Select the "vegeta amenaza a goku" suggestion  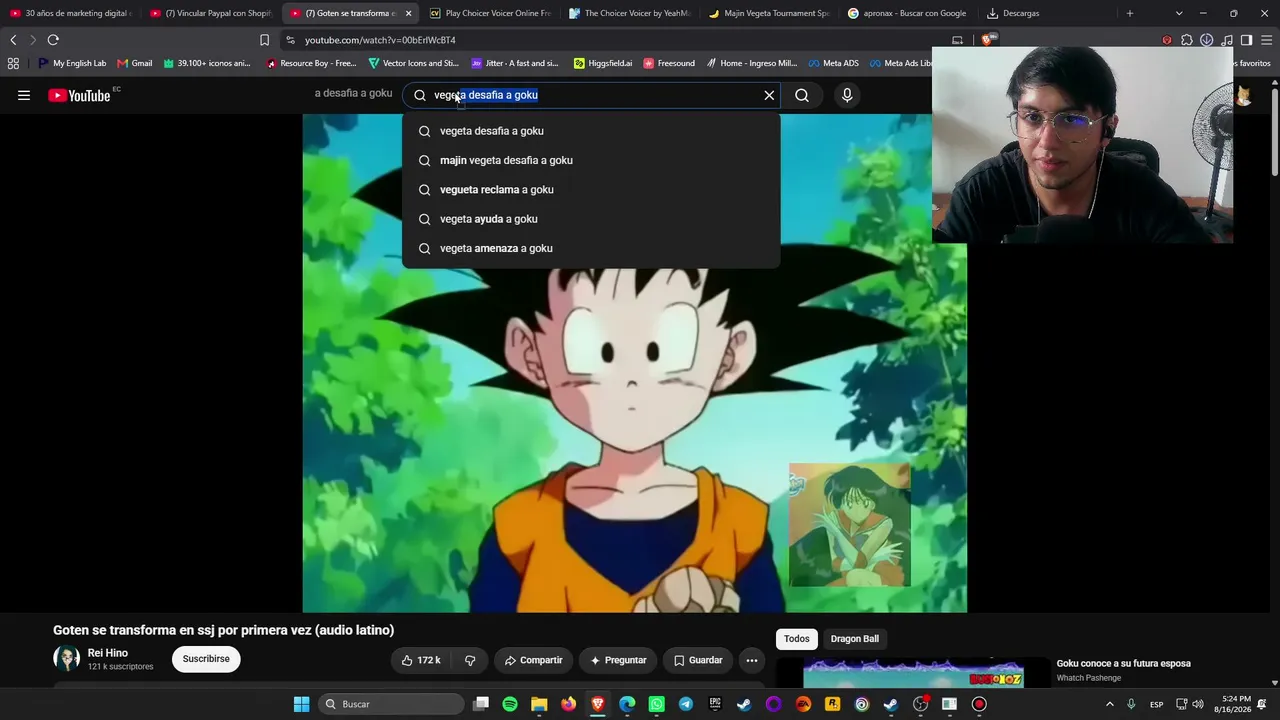[x=591, y=248]
